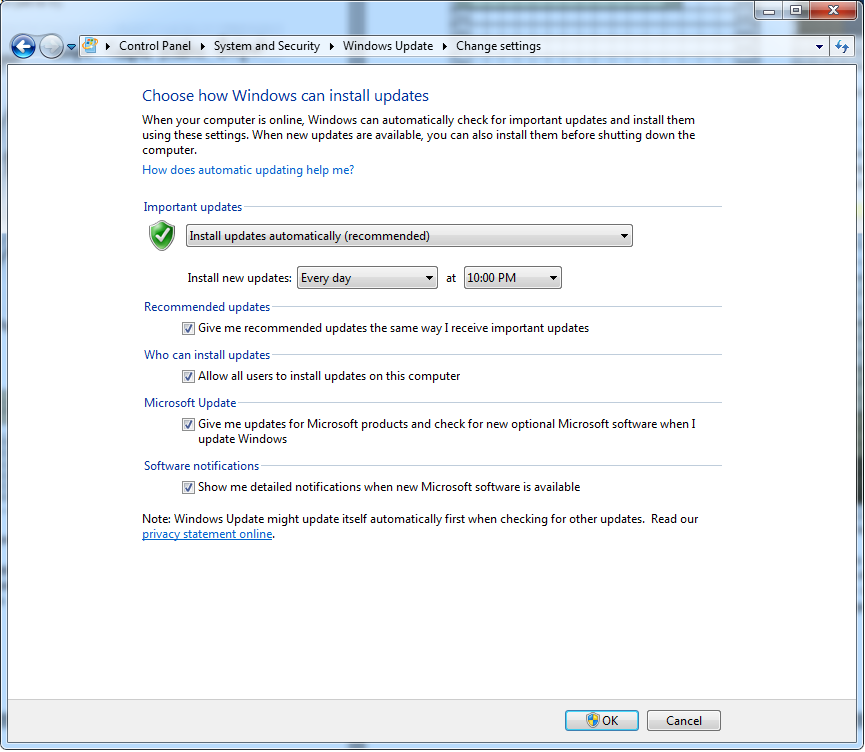Toggle 'Give me recommended updates' checkbox

[188, 328]
